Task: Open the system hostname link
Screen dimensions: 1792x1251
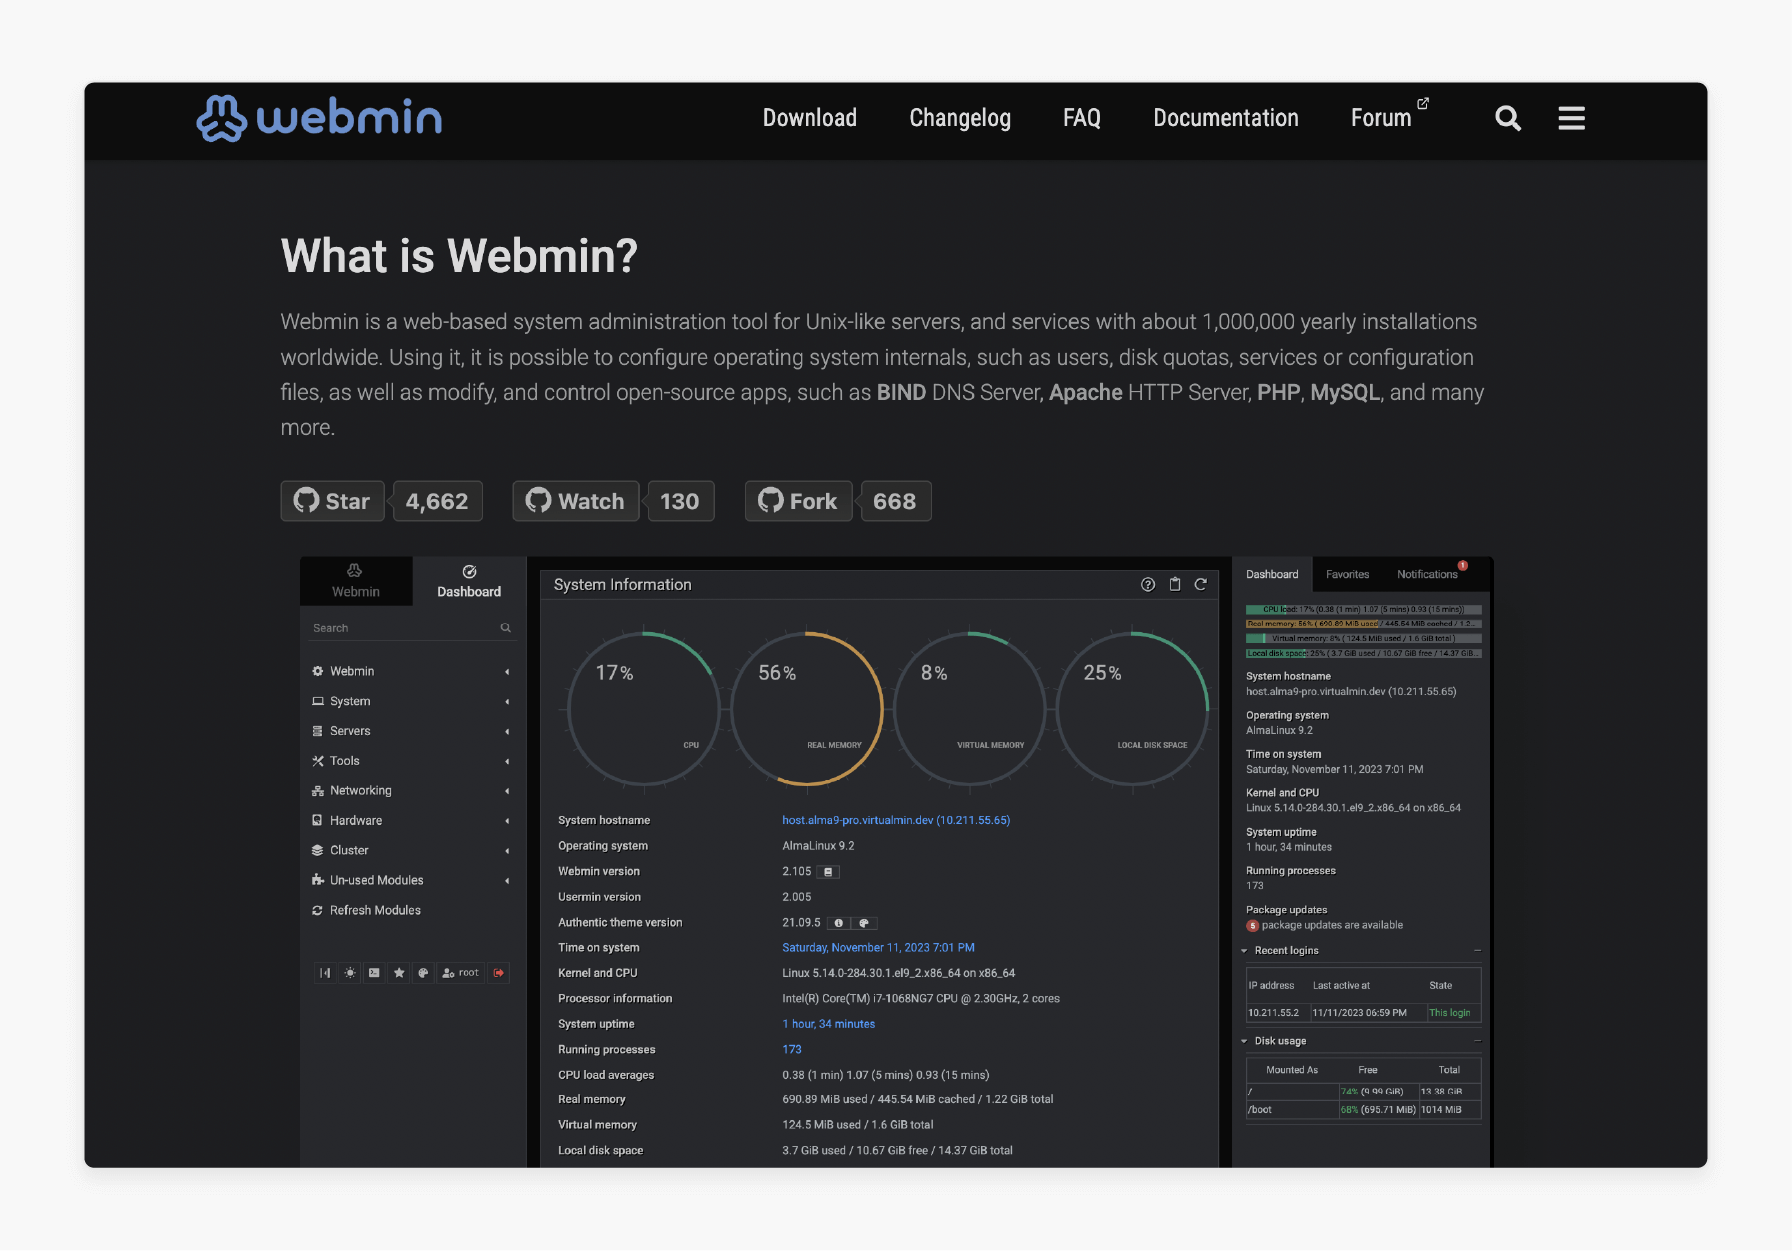Action: click(x=895, y=820)
